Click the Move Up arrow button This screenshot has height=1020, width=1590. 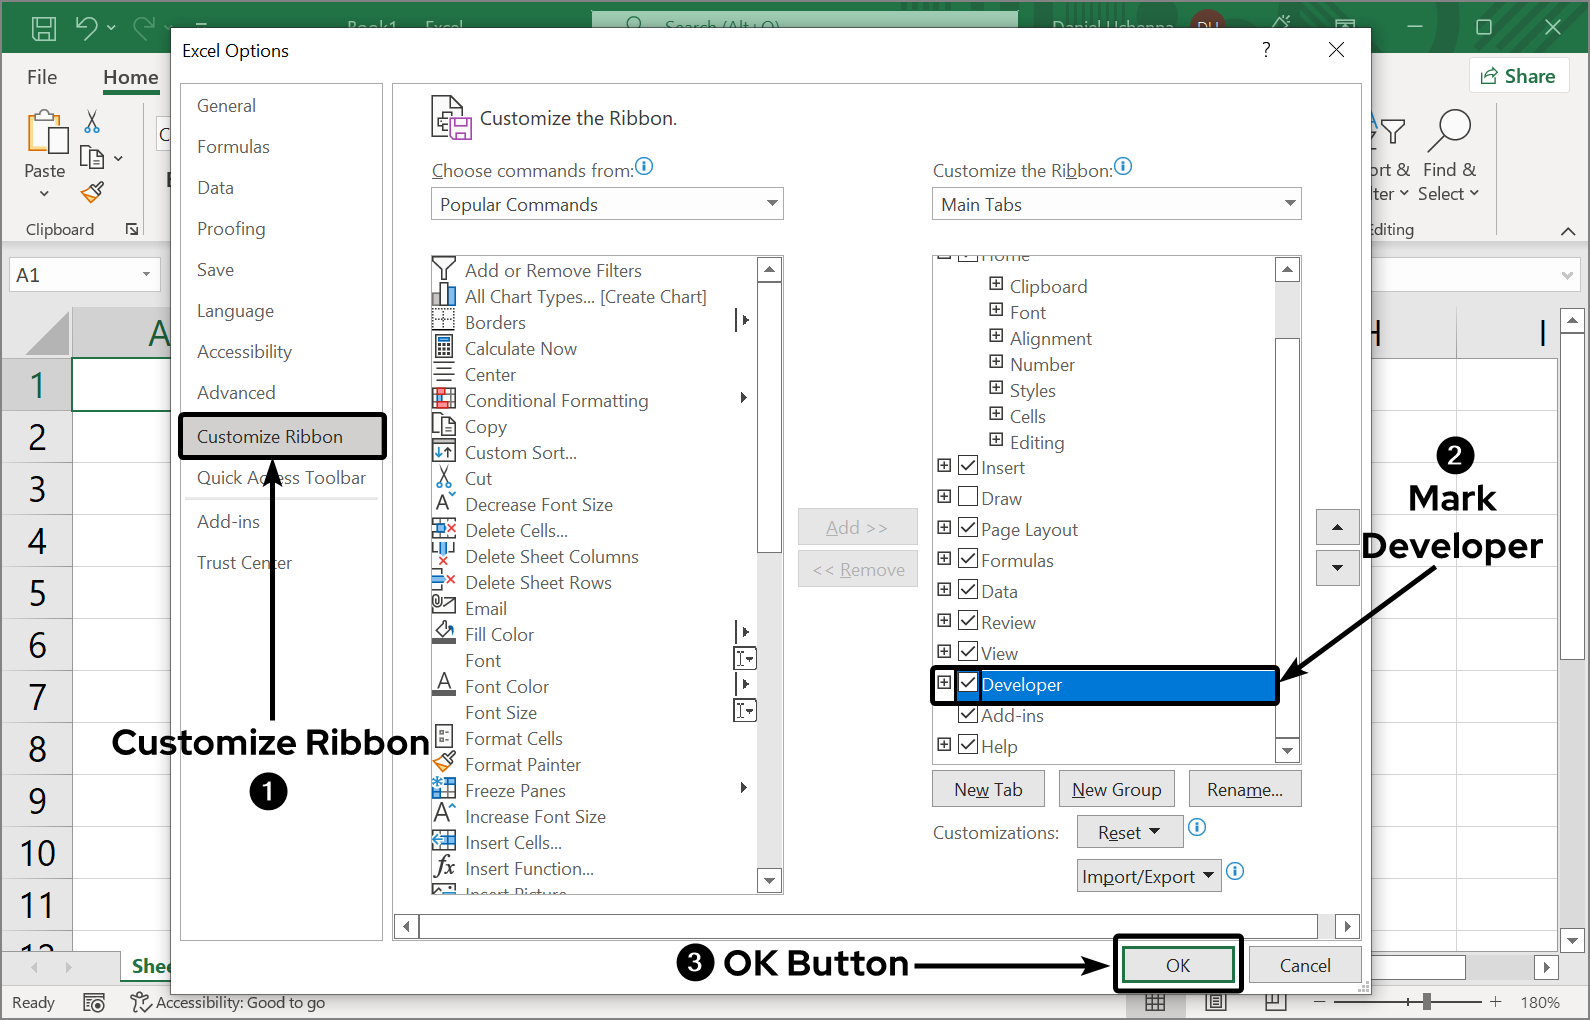click(x=1337, y=526)
